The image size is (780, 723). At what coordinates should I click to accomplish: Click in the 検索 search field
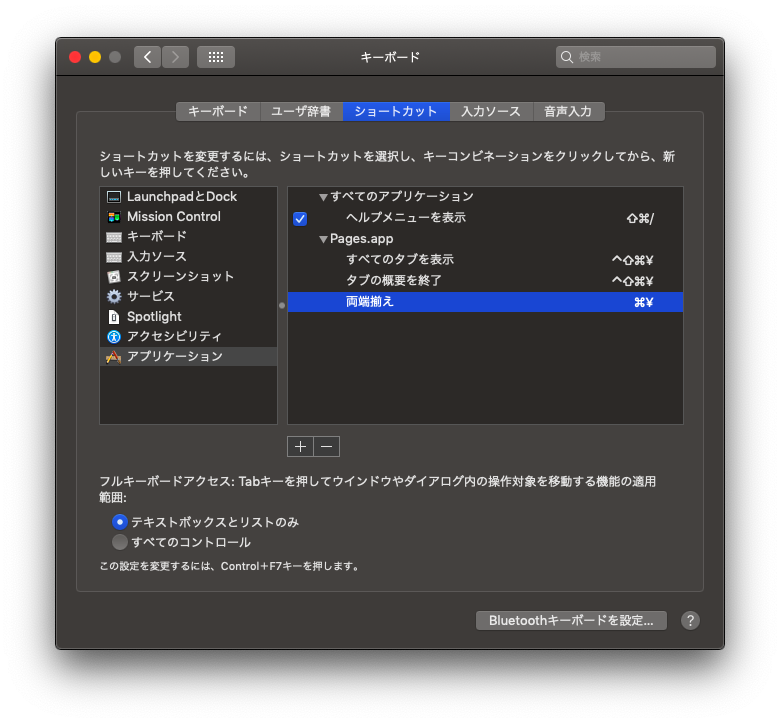636,57
